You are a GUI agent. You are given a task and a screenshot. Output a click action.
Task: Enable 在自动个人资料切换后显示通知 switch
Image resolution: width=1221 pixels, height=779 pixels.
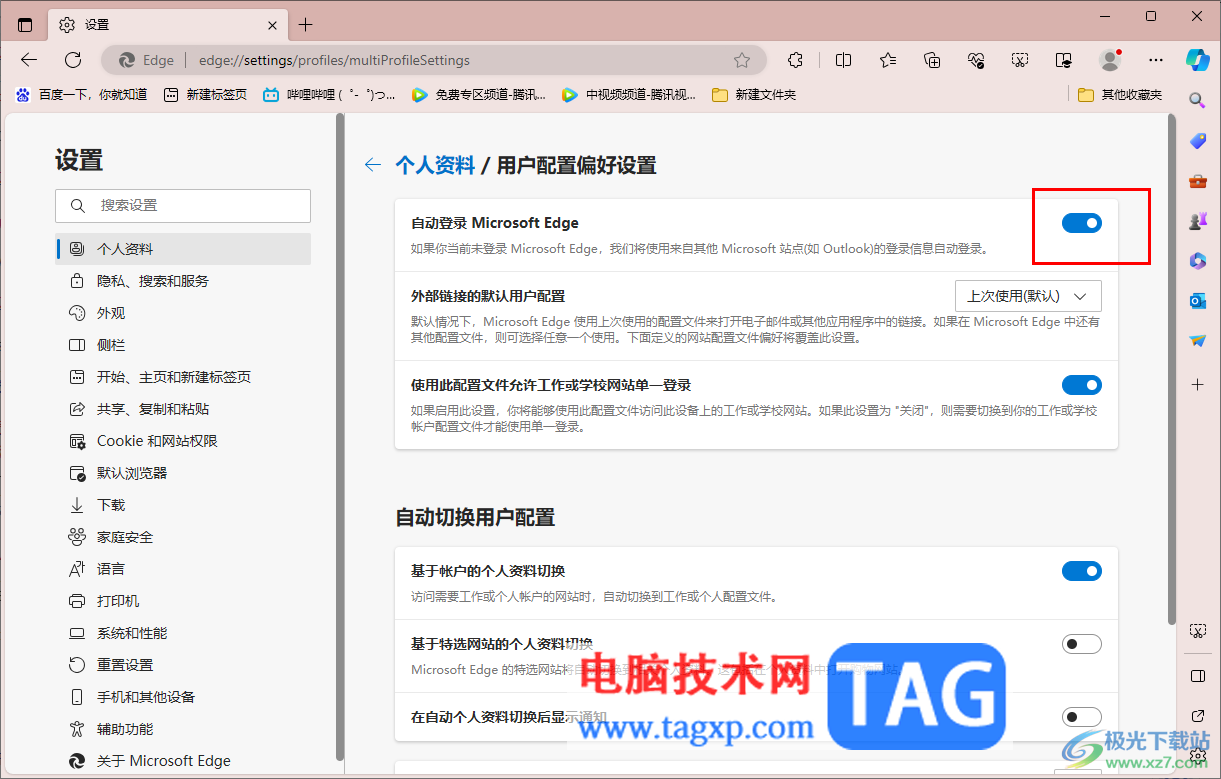point(1082,716)
